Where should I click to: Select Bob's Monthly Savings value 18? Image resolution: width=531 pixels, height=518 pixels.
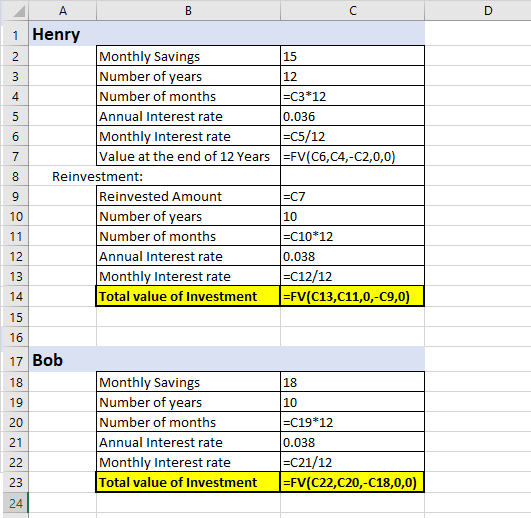[353, 382]
